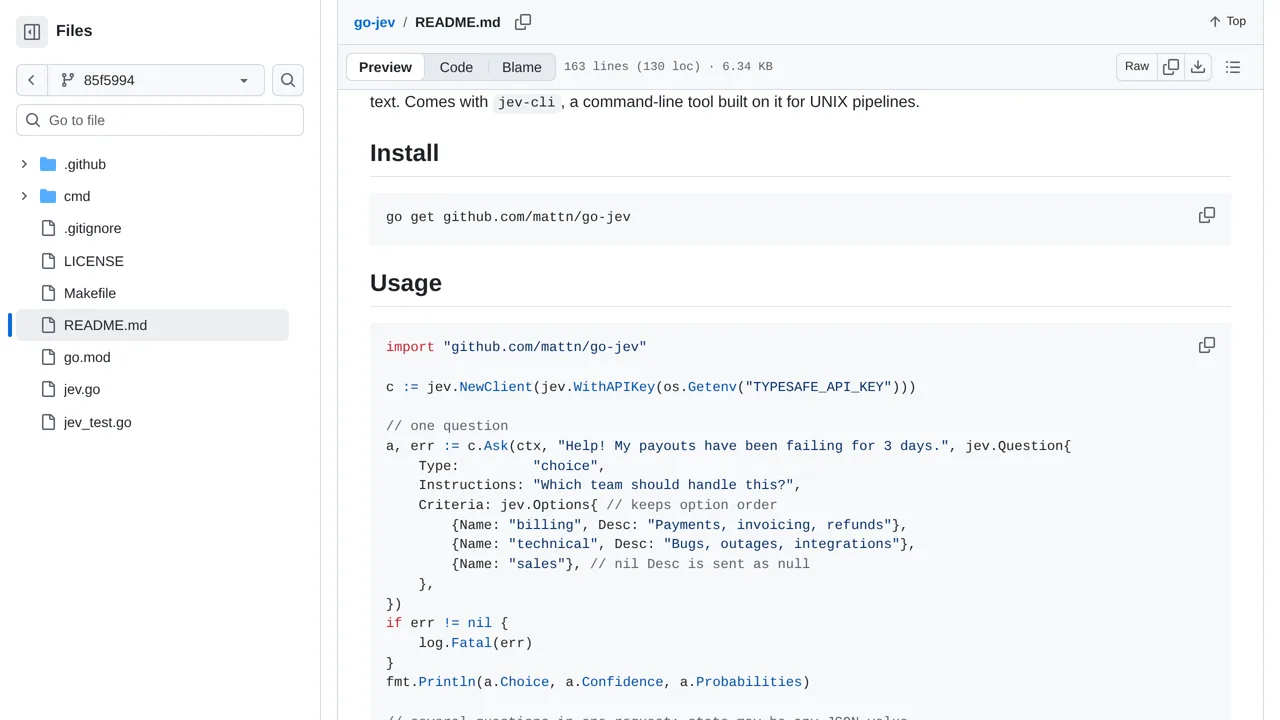Copy the Usage code block
The height and width of the screenshot is (720, 1280).
(1207, 345)
